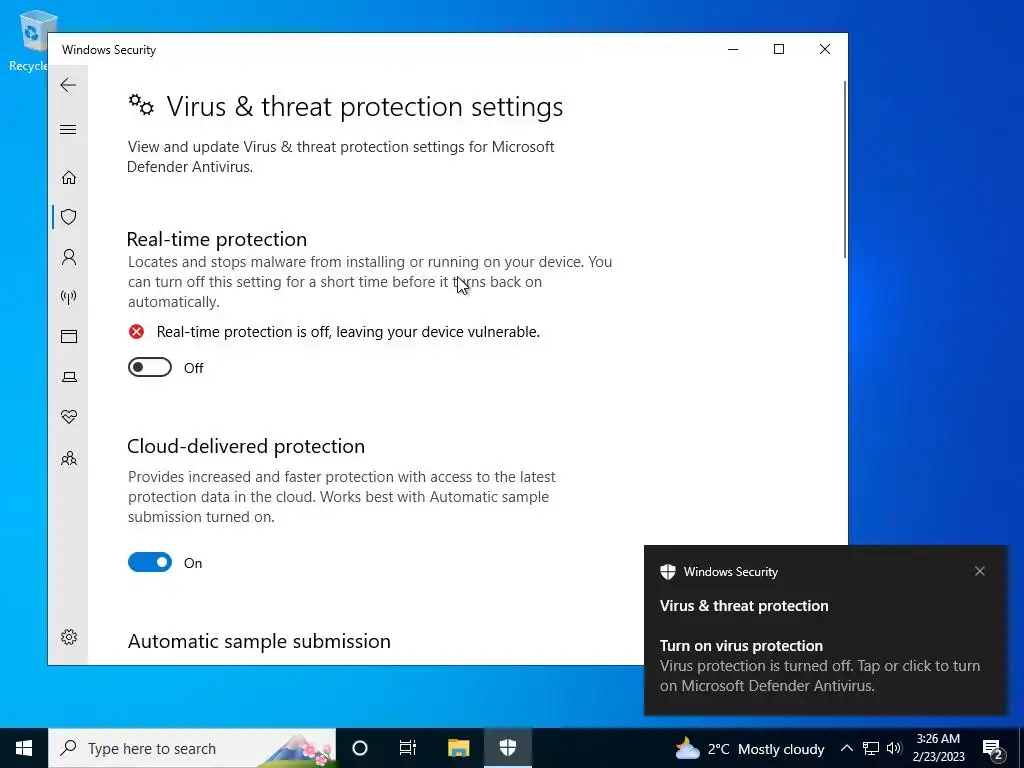Click the Windows Start button

click(x=24, y=748)
